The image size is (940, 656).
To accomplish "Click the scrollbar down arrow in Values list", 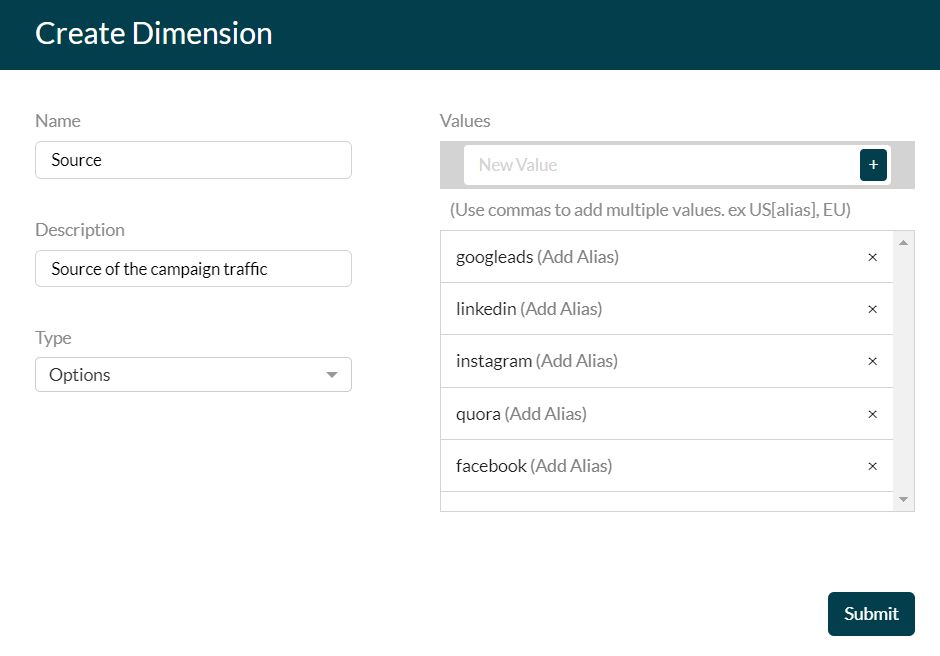I will coord(903,500).
